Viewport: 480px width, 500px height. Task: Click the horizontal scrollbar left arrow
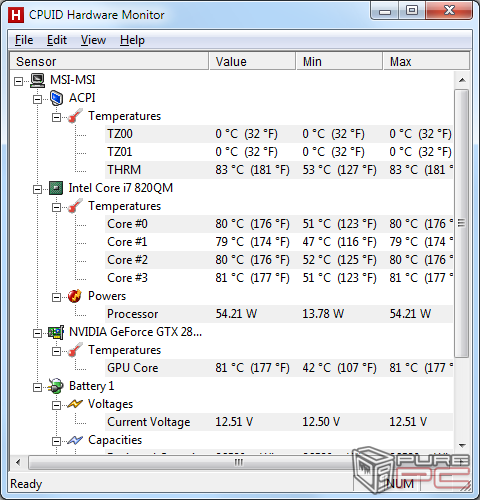[18, 462]
